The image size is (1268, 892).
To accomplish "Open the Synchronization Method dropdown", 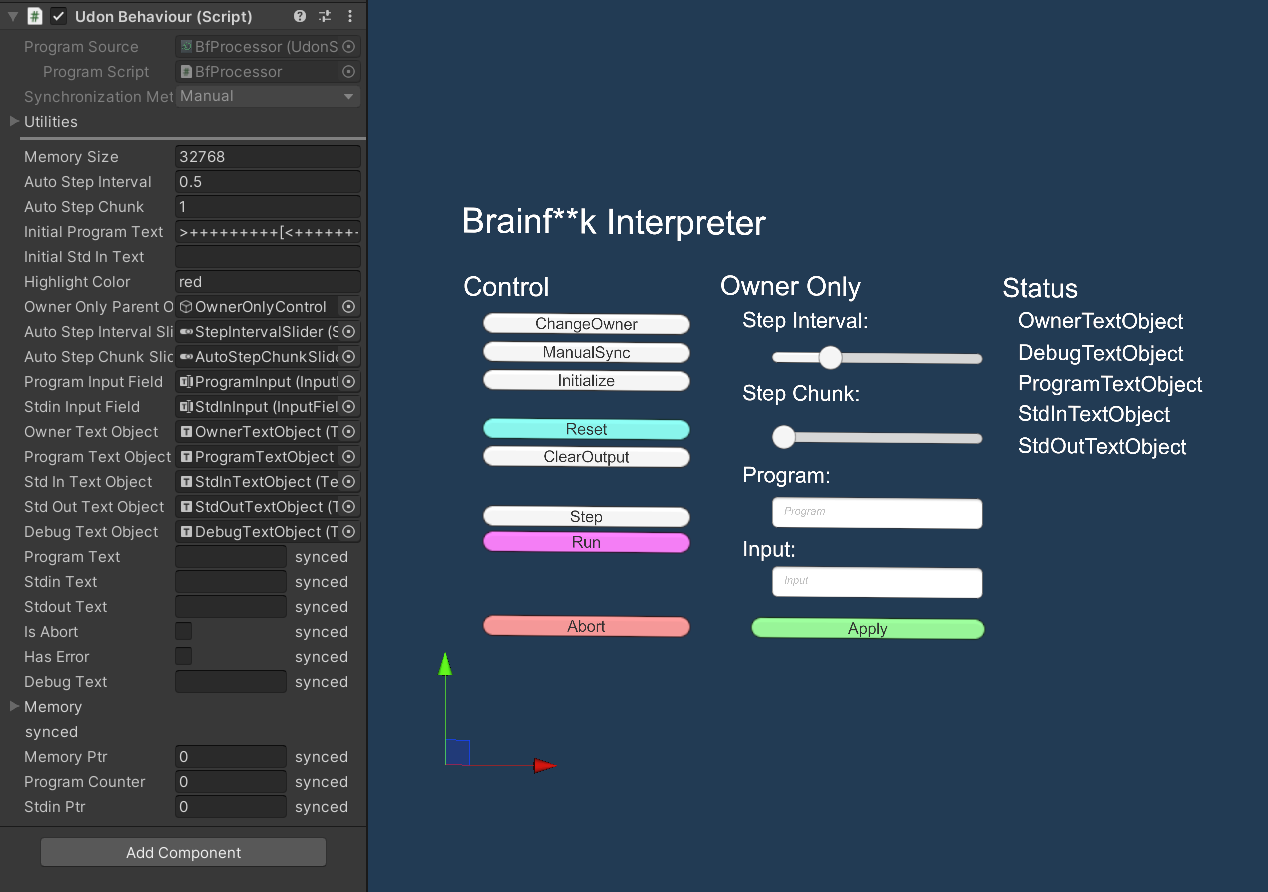I will click(x=267, y=96).
